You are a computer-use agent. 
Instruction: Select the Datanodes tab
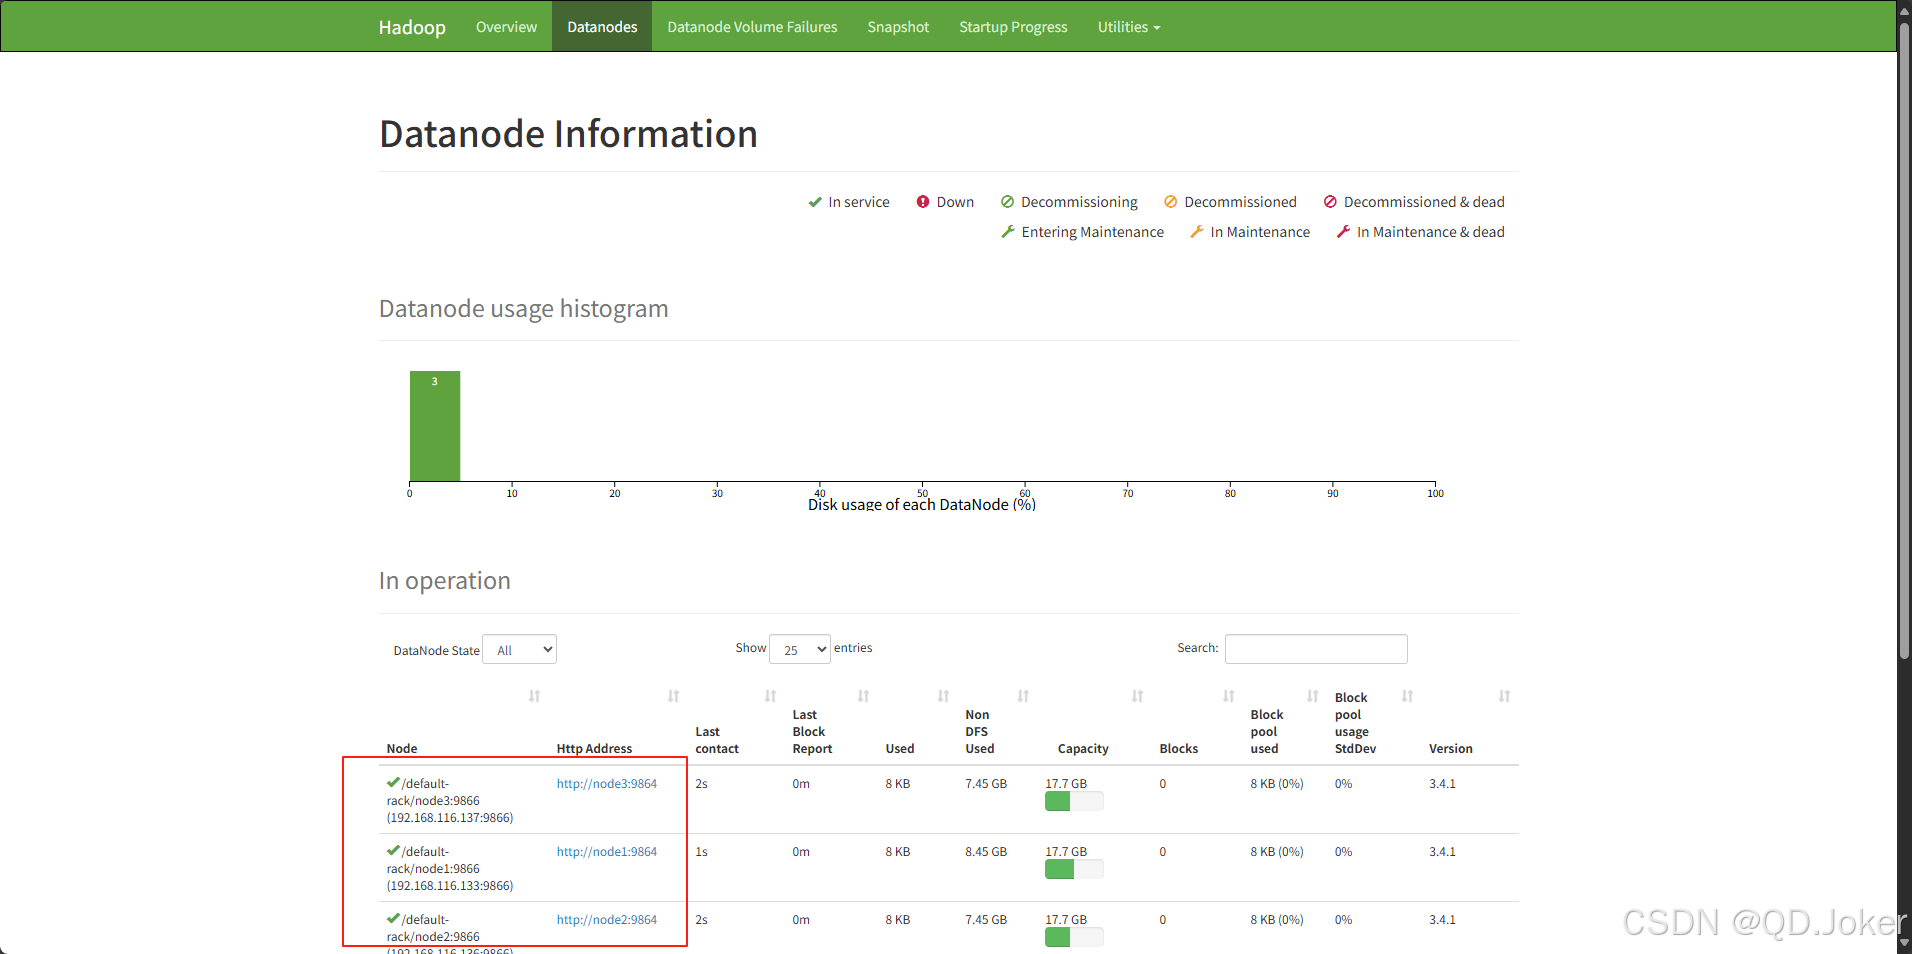tap(602, 27)
